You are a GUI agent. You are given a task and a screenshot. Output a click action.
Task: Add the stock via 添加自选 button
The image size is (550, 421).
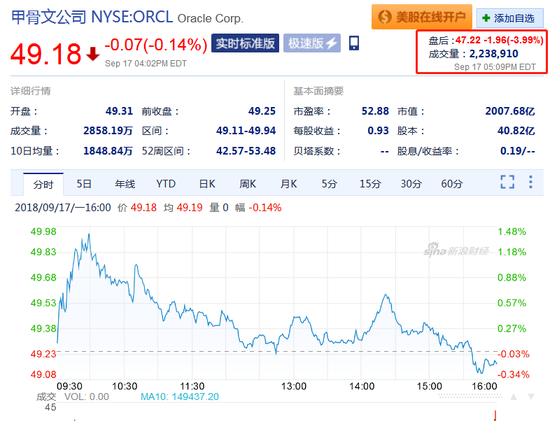510,18
